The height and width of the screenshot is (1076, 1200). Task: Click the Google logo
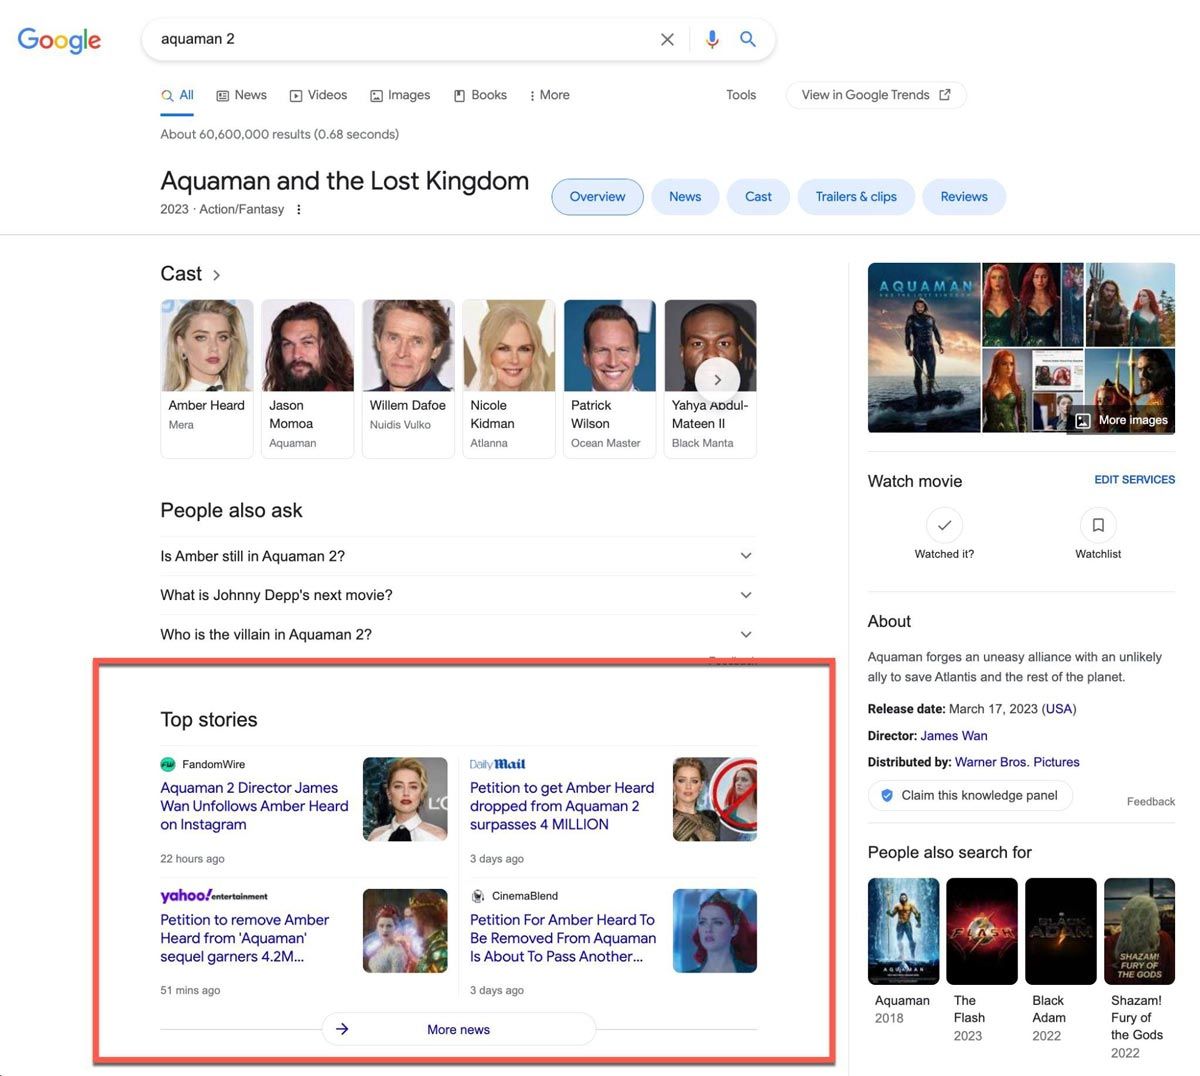(x=59, y=39)
